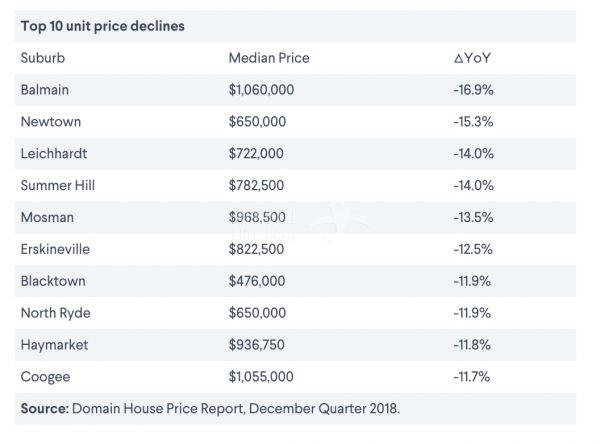600x444 pixels.
Task: Click the ΔYoY column header
Action: [472, 58]
